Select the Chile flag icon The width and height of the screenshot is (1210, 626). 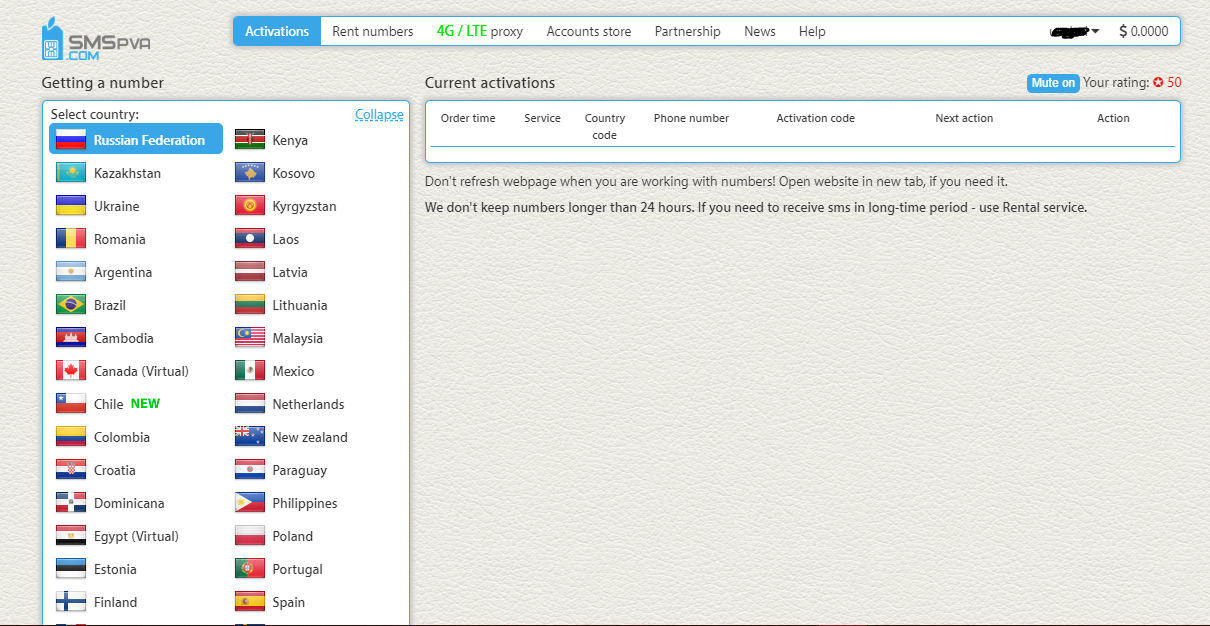(x=71, y=404)
